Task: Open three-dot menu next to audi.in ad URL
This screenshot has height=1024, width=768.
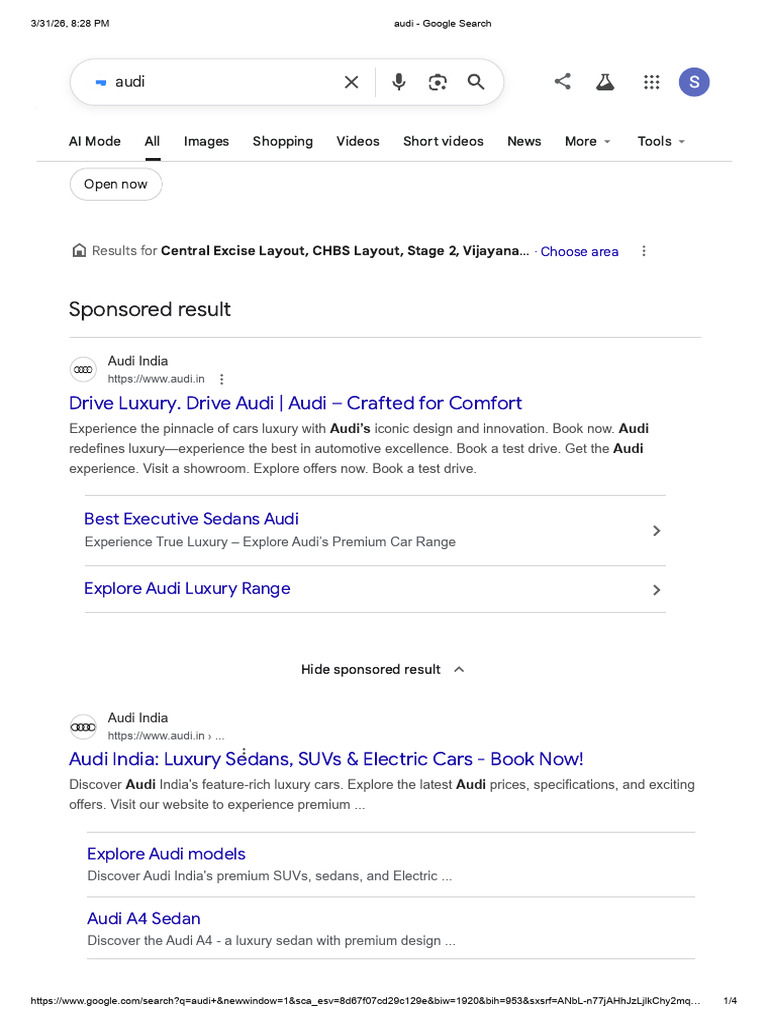Action: [x=222, y=379]
